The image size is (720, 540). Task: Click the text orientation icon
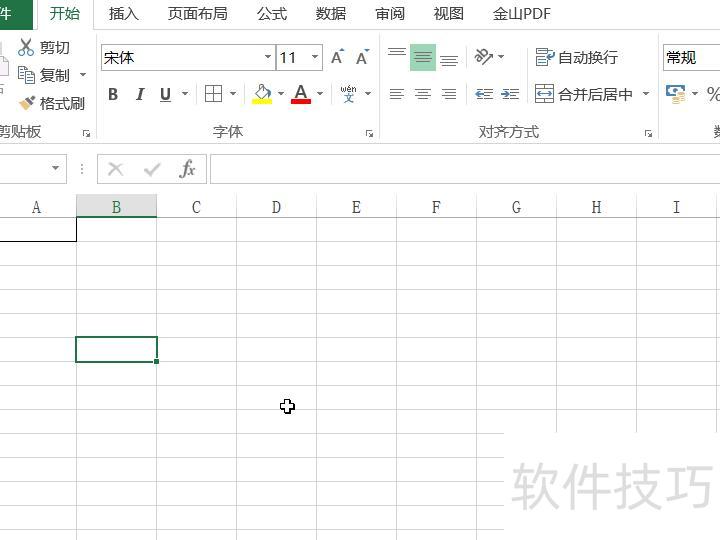coord(483,57)
